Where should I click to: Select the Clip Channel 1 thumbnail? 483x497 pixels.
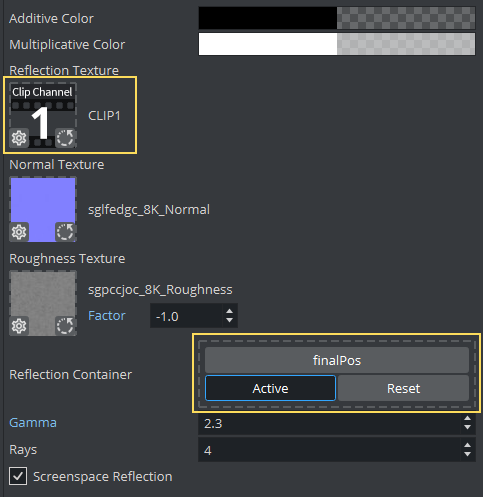(x=43, y=115)
